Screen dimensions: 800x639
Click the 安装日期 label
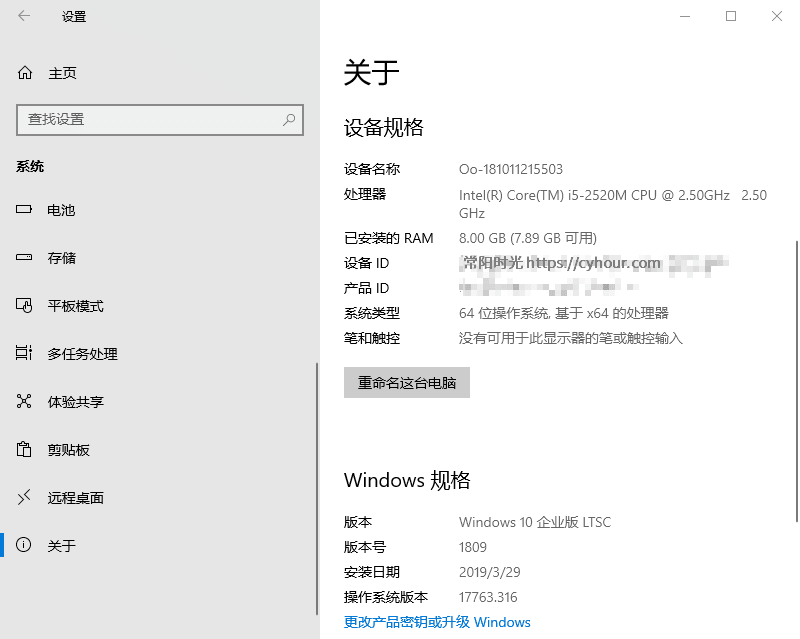[x=372, y=572]
